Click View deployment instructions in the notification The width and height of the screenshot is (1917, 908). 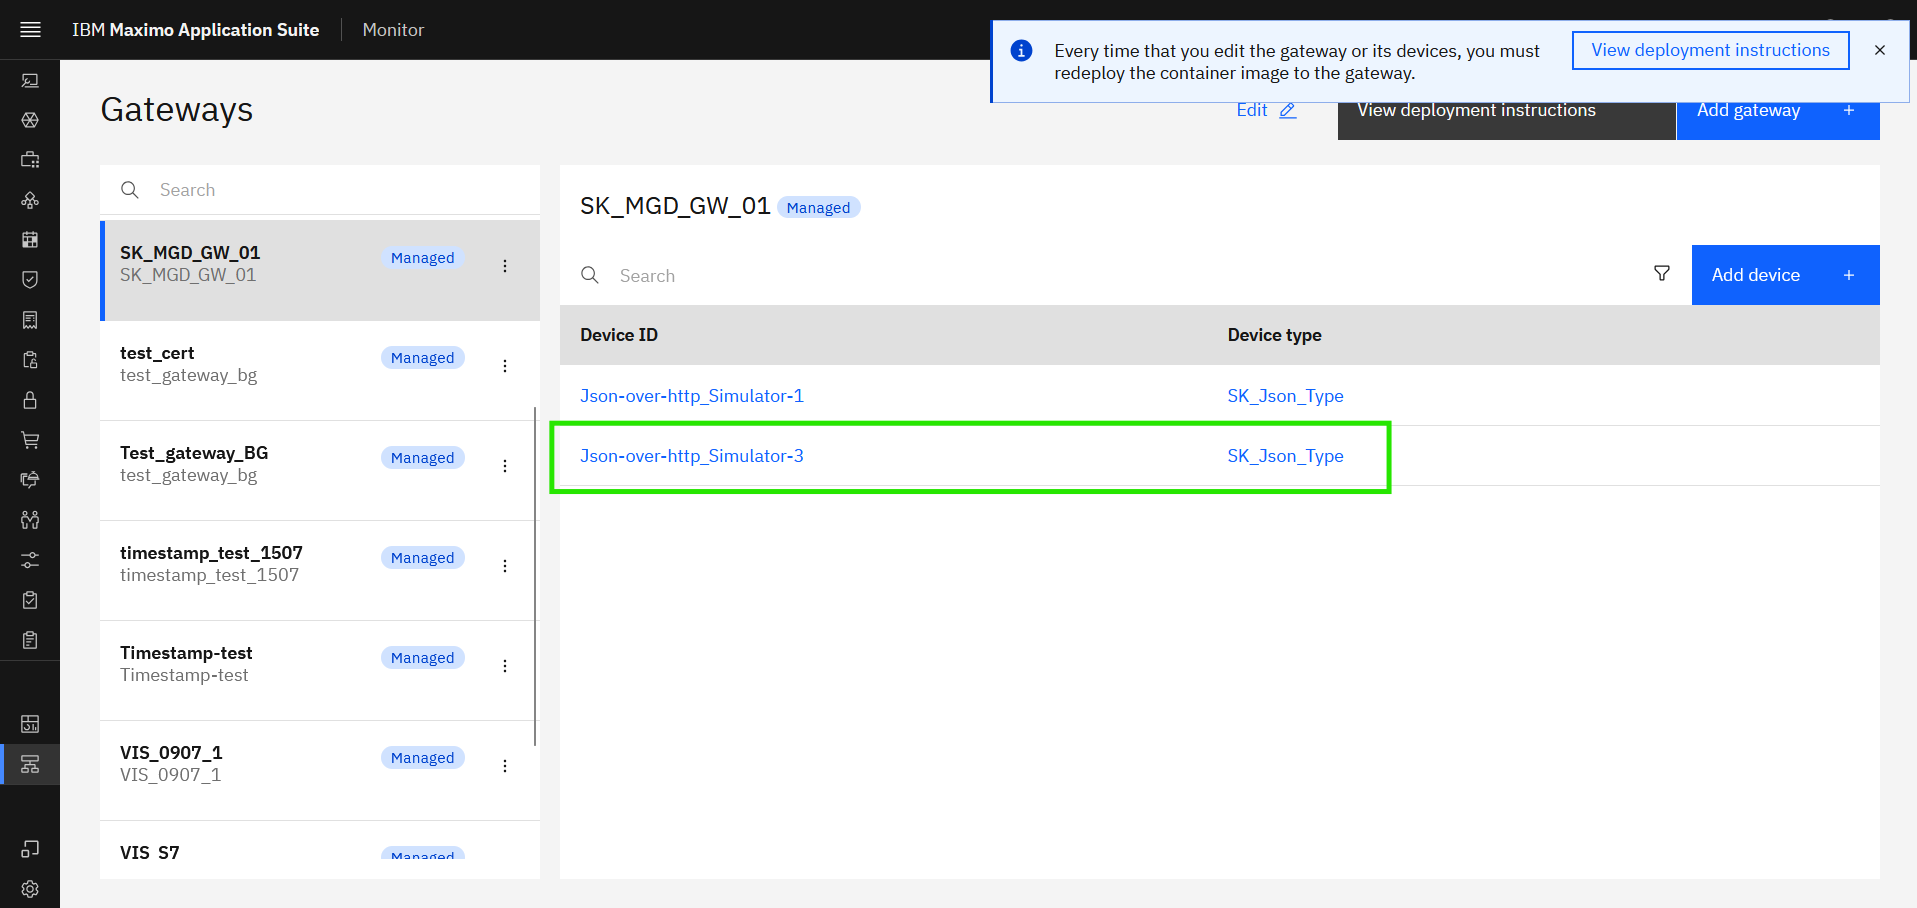click(x=1710, y=50)
